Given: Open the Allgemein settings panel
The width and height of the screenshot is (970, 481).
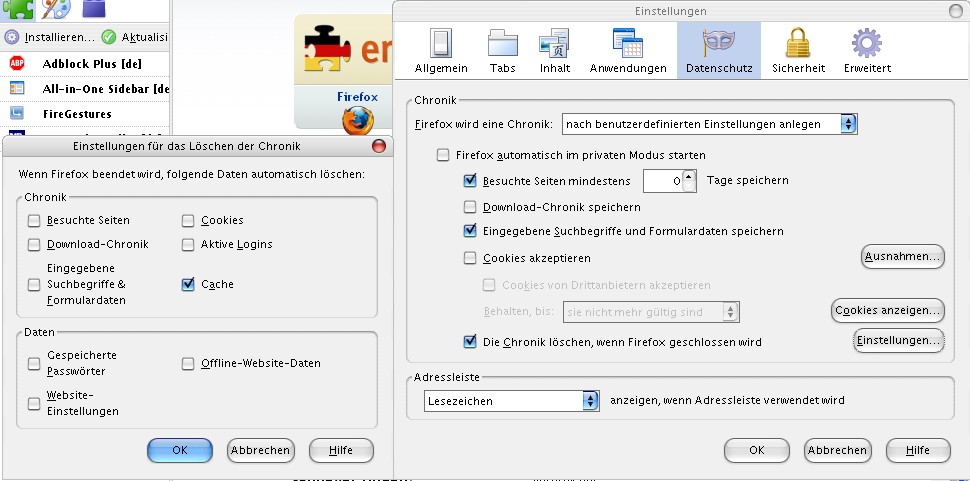Looking at the screenshot, I should [x=441, y=51].
